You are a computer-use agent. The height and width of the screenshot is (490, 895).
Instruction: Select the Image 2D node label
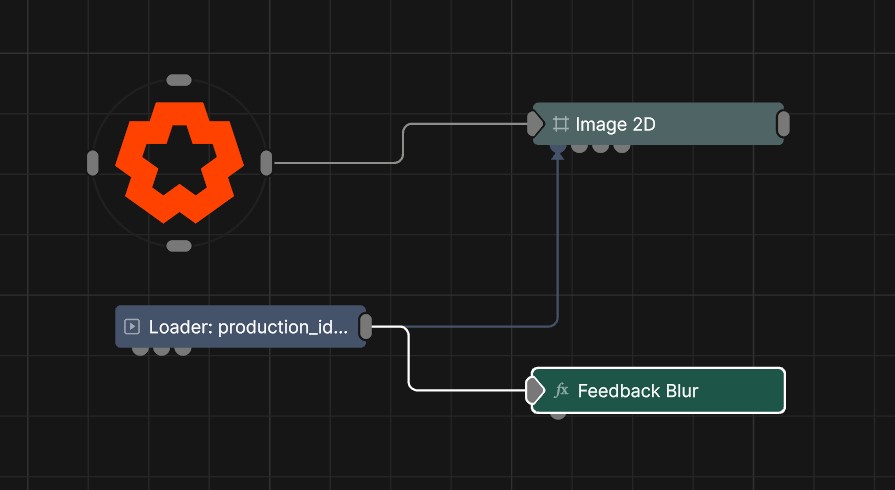pyautogui.click(x=615, y=124)
